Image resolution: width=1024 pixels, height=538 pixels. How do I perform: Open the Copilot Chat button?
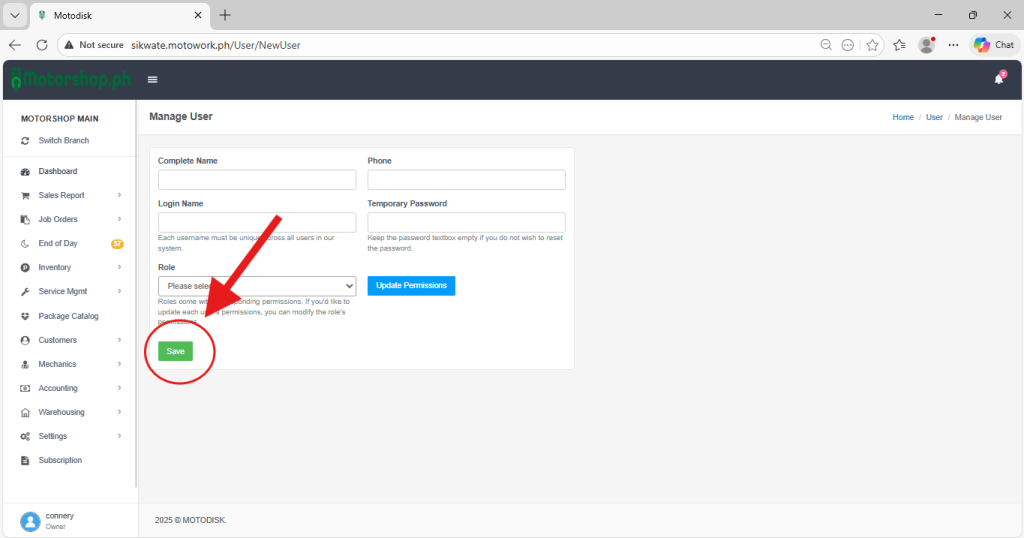pos(994,45)
